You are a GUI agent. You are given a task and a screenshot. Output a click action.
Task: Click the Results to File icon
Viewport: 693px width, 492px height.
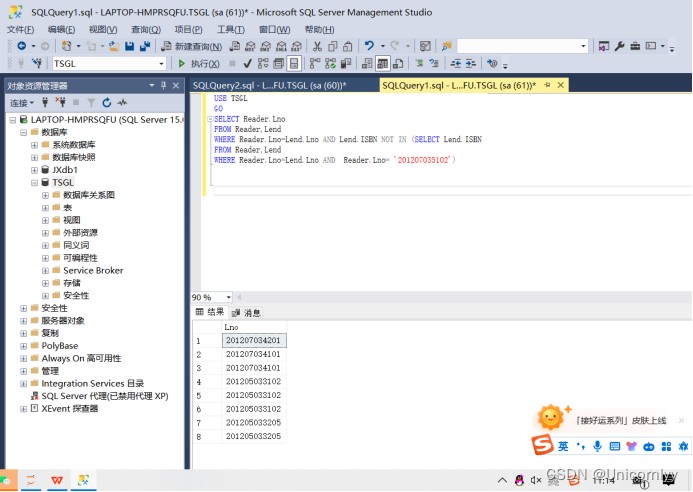(398, 64)
